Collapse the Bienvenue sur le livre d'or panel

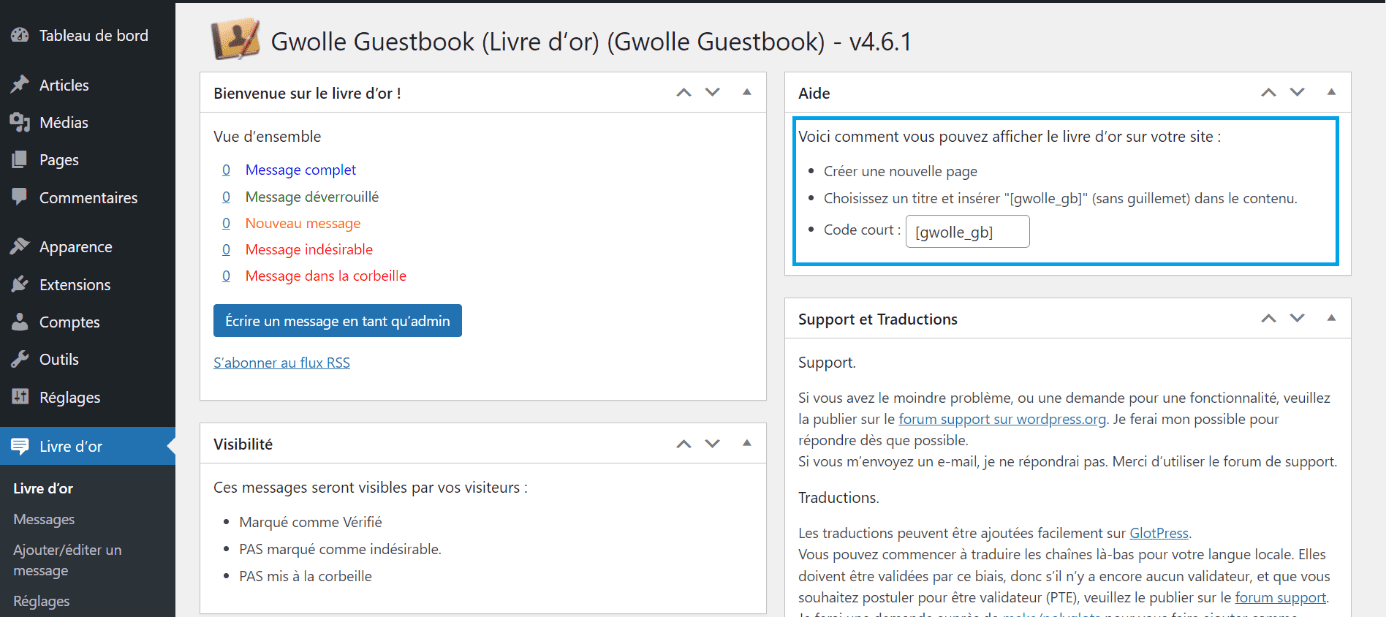pos(746,93)
